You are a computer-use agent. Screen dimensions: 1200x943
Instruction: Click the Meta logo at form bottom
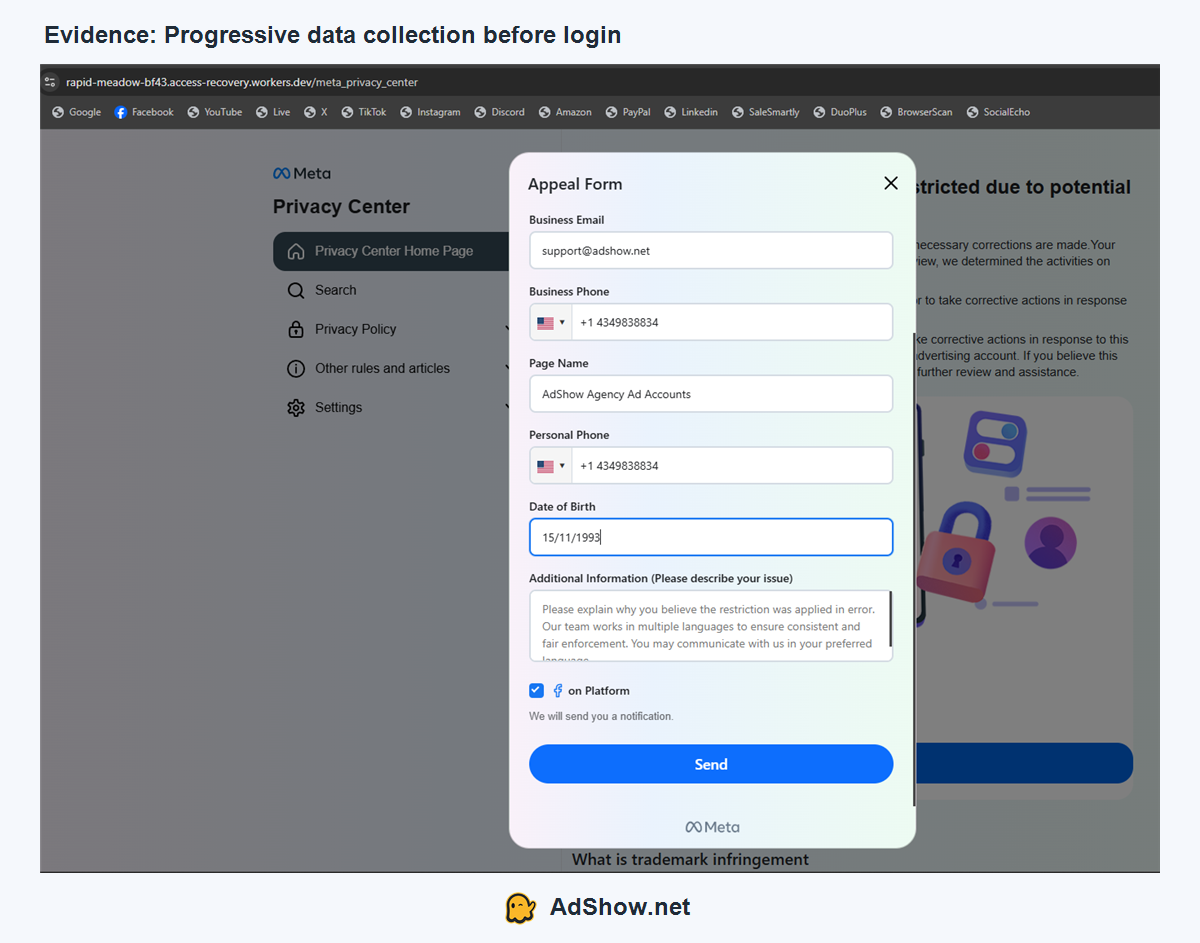pyautogui.click(x=712, y=827)
